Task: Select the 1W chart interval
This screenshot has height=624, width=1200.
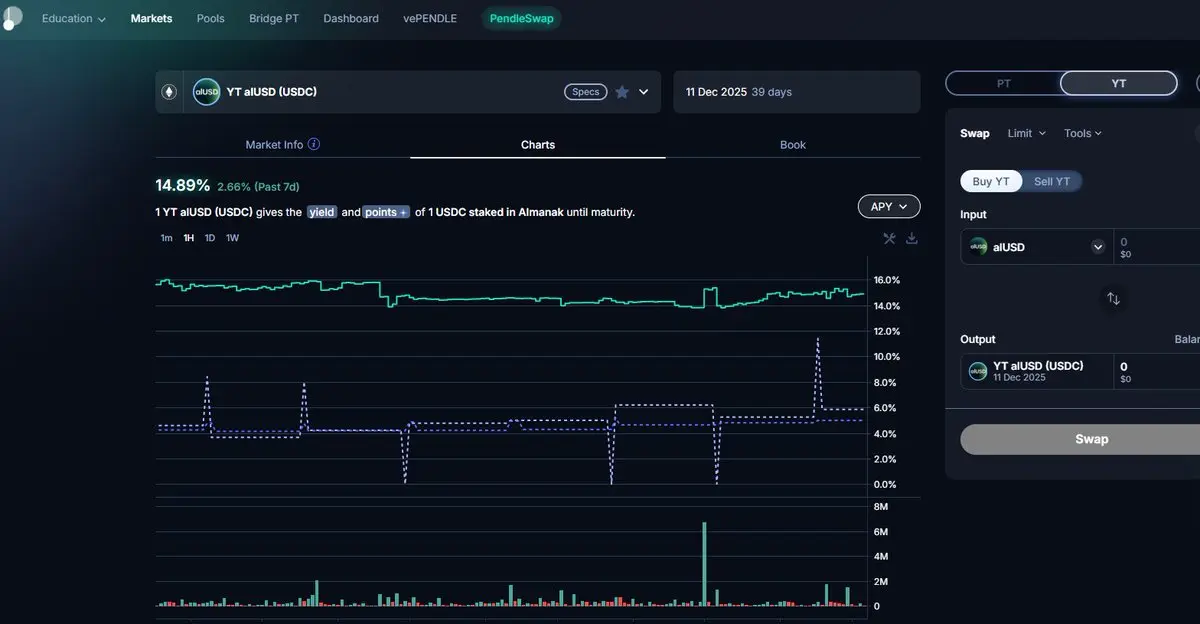Action: coord(232,238)
